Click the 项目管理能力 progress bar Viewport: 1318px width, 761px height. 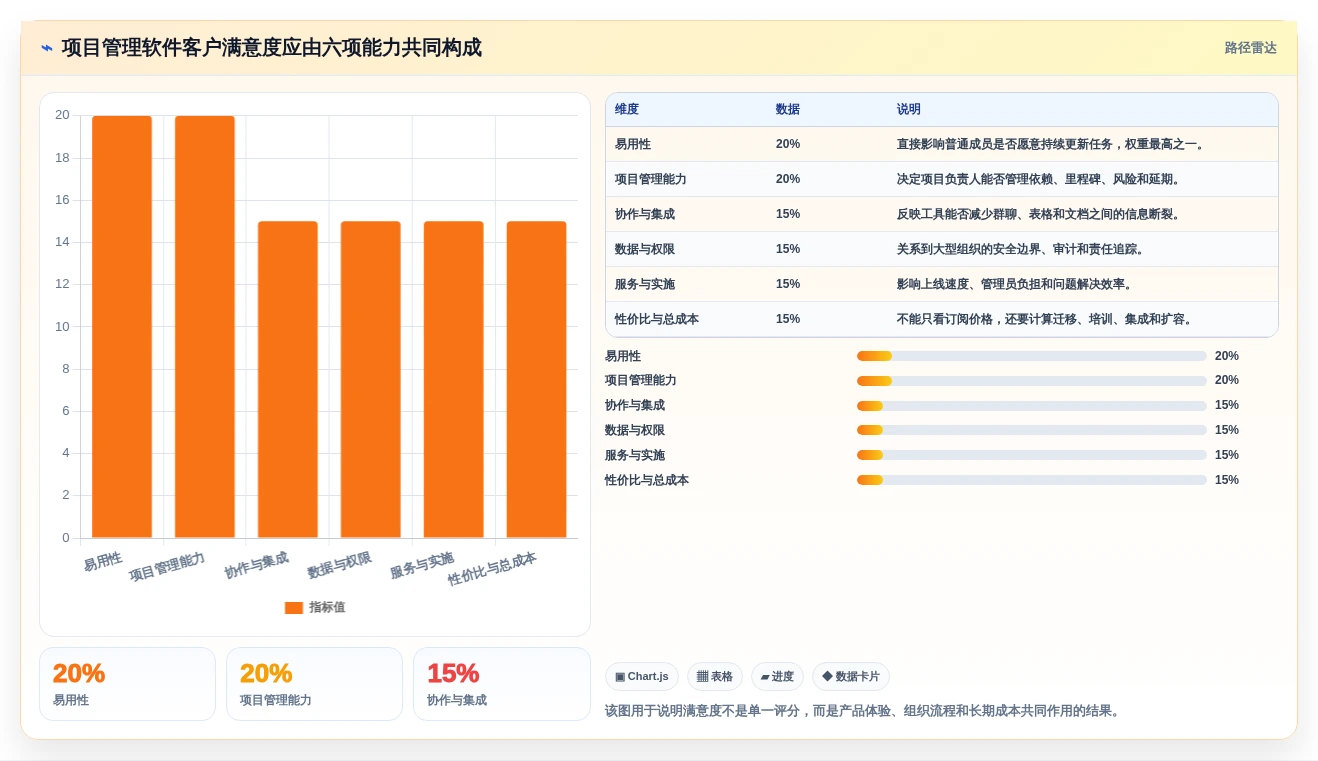pos(1032,381)
